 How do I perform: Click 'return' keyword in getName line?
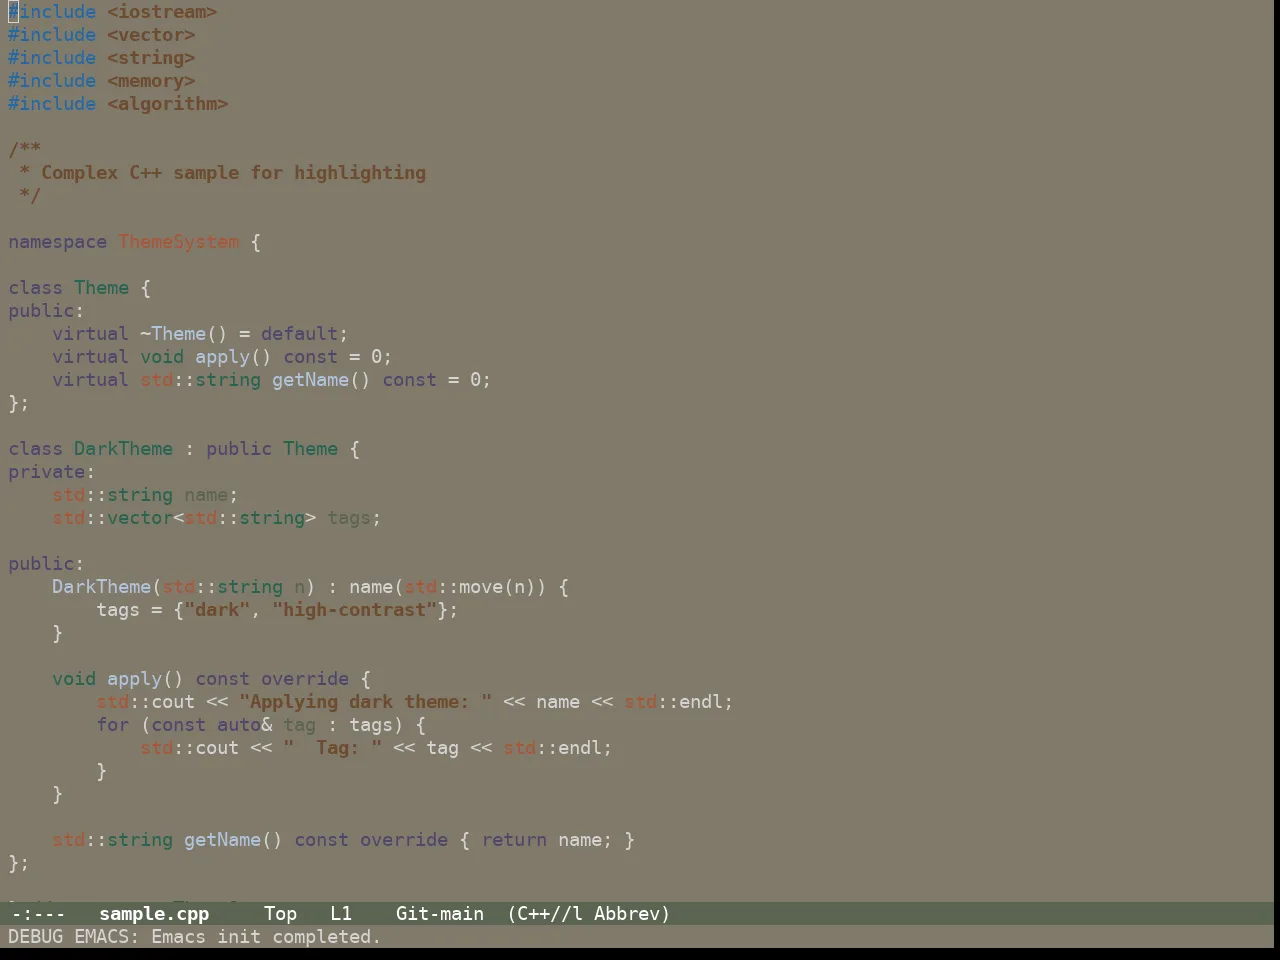coord(514,840)
